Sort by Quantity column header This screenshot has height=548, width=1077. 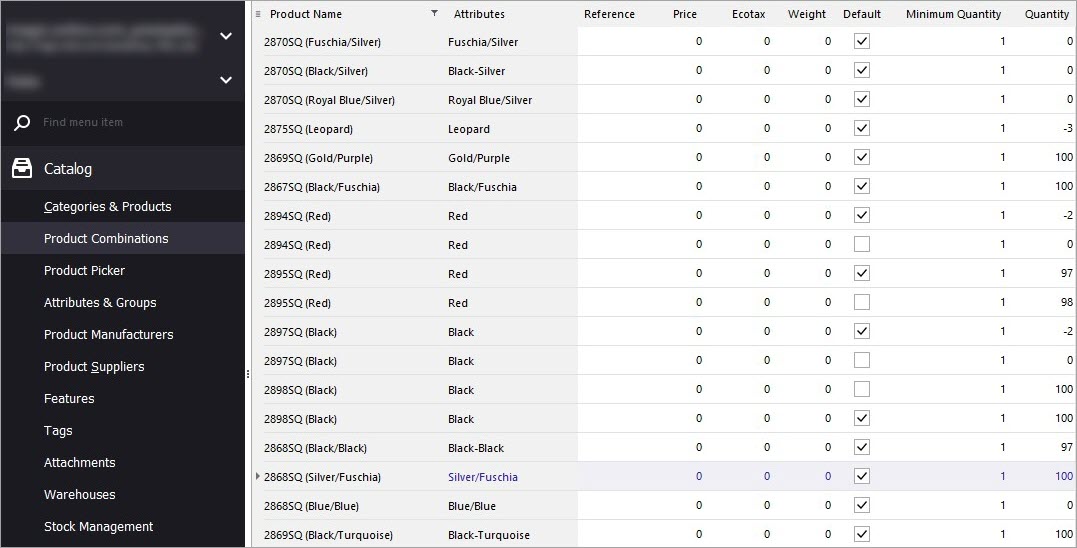click(x=1047, y=14)
